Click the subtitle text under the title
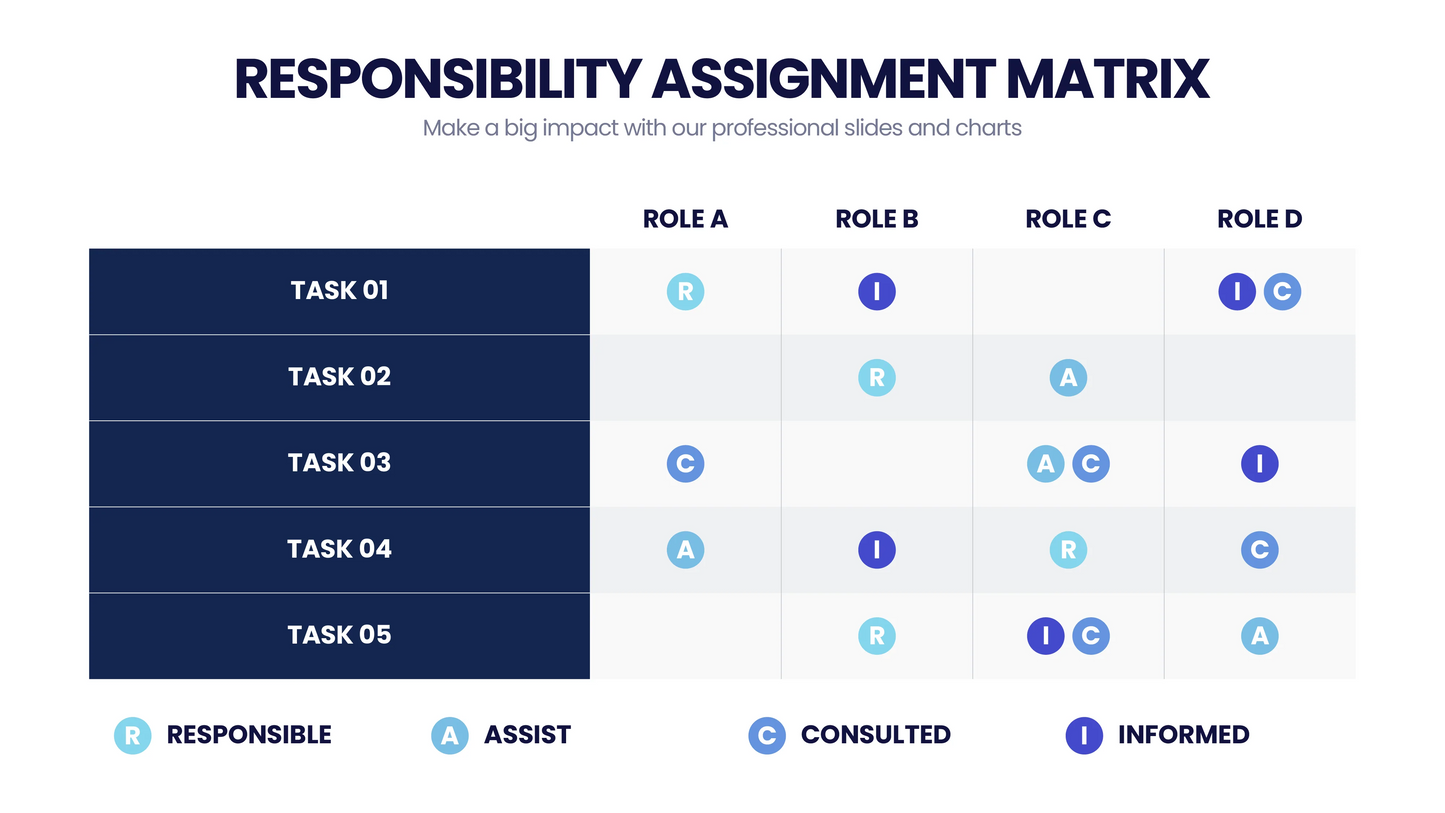Screen dimensions: 1445x813 722,128
